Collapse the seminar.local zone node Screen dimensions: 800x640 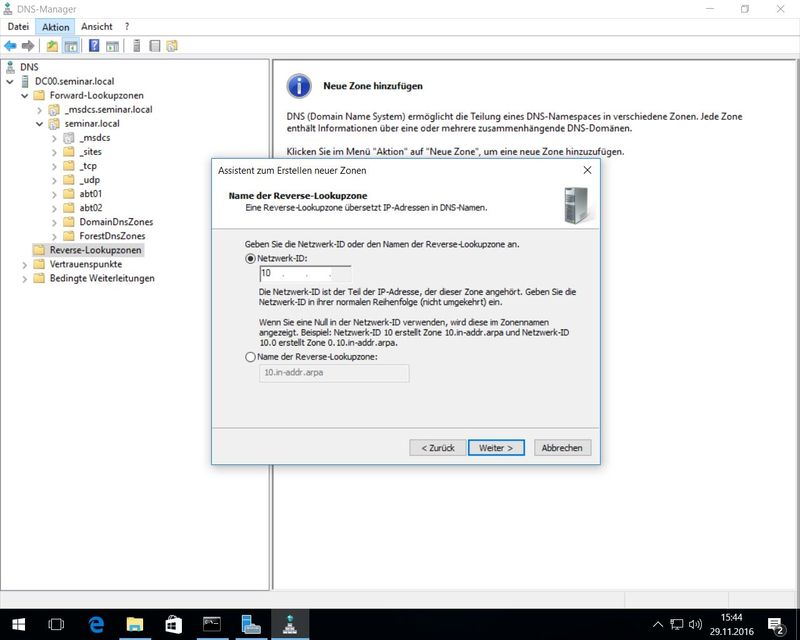point(39,124)
